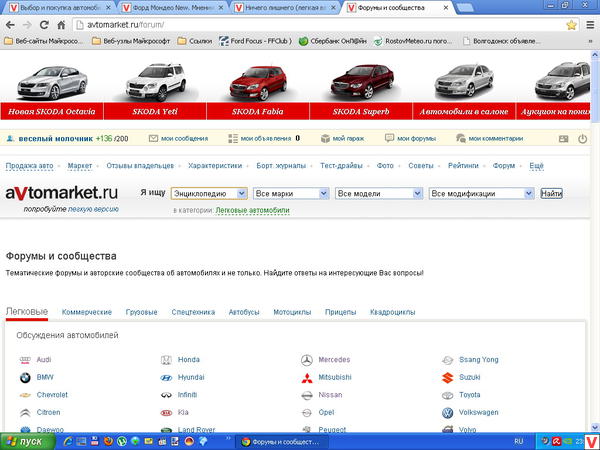Reload the page with the refresh icon
Image resolution: width=600 pixels, height=450 pixels.
(44, 25)
